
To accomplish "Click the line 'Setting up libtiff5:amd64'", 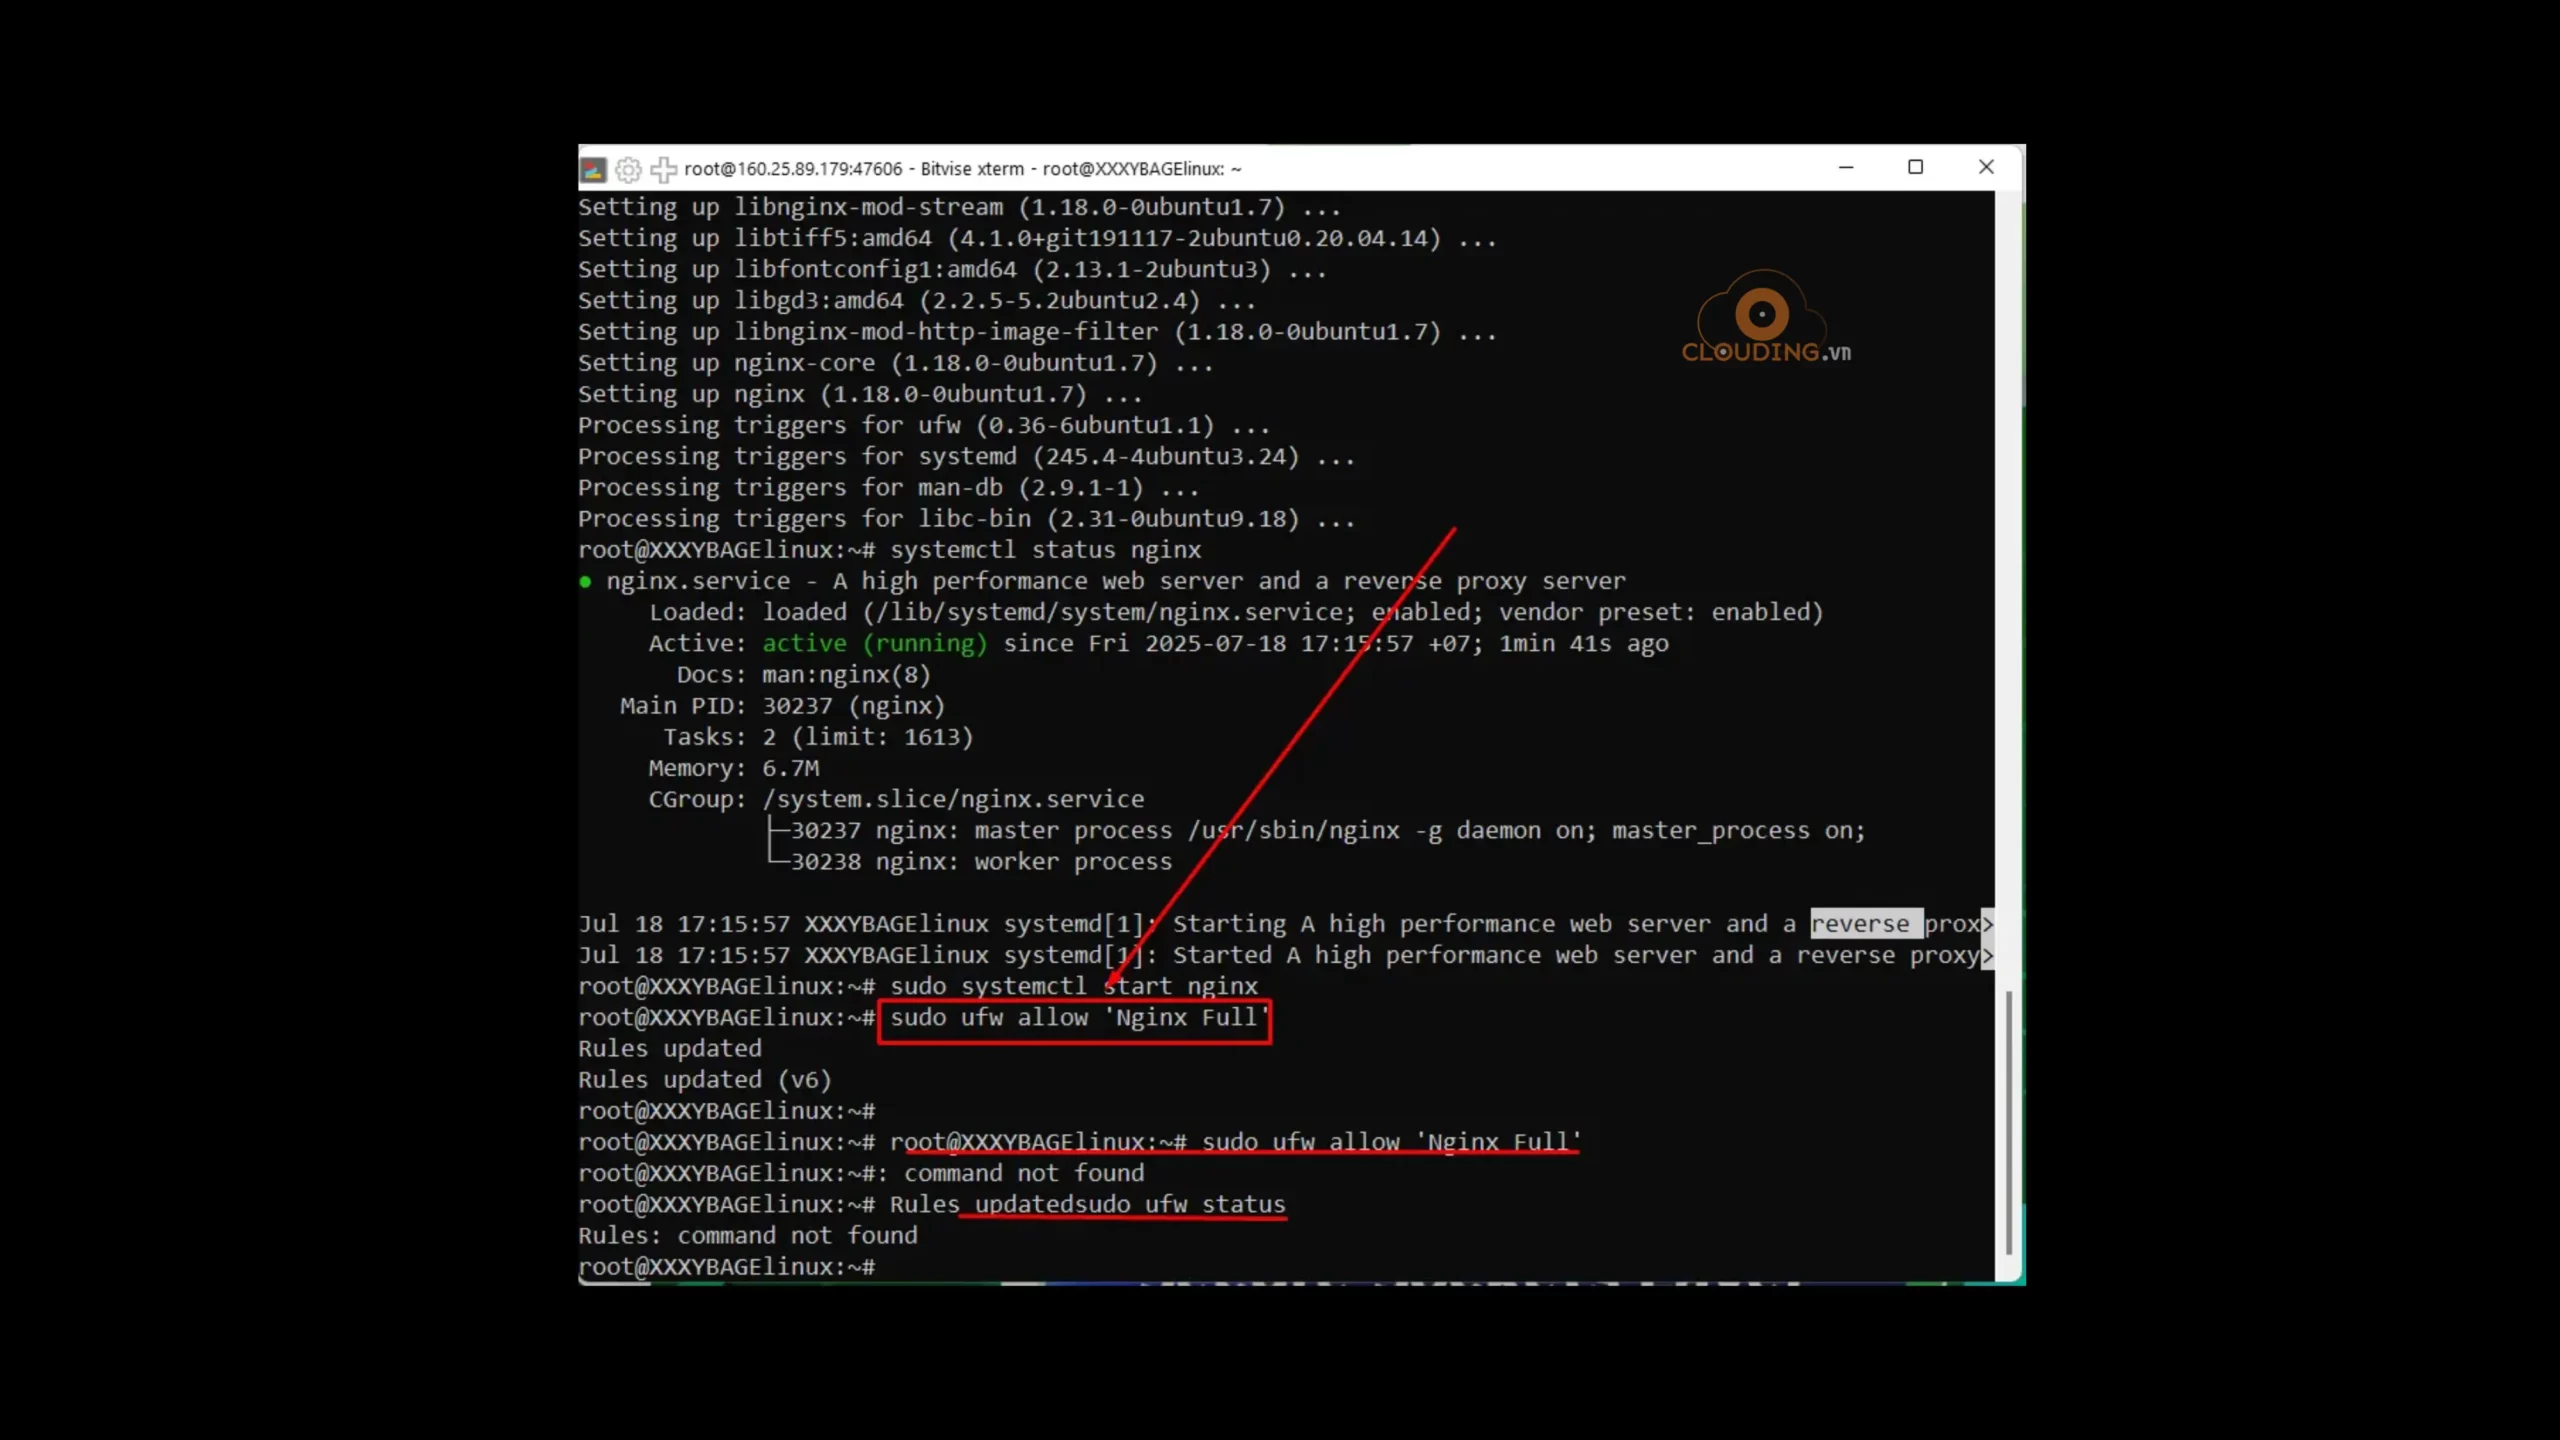I will [x=1037, y=238].
